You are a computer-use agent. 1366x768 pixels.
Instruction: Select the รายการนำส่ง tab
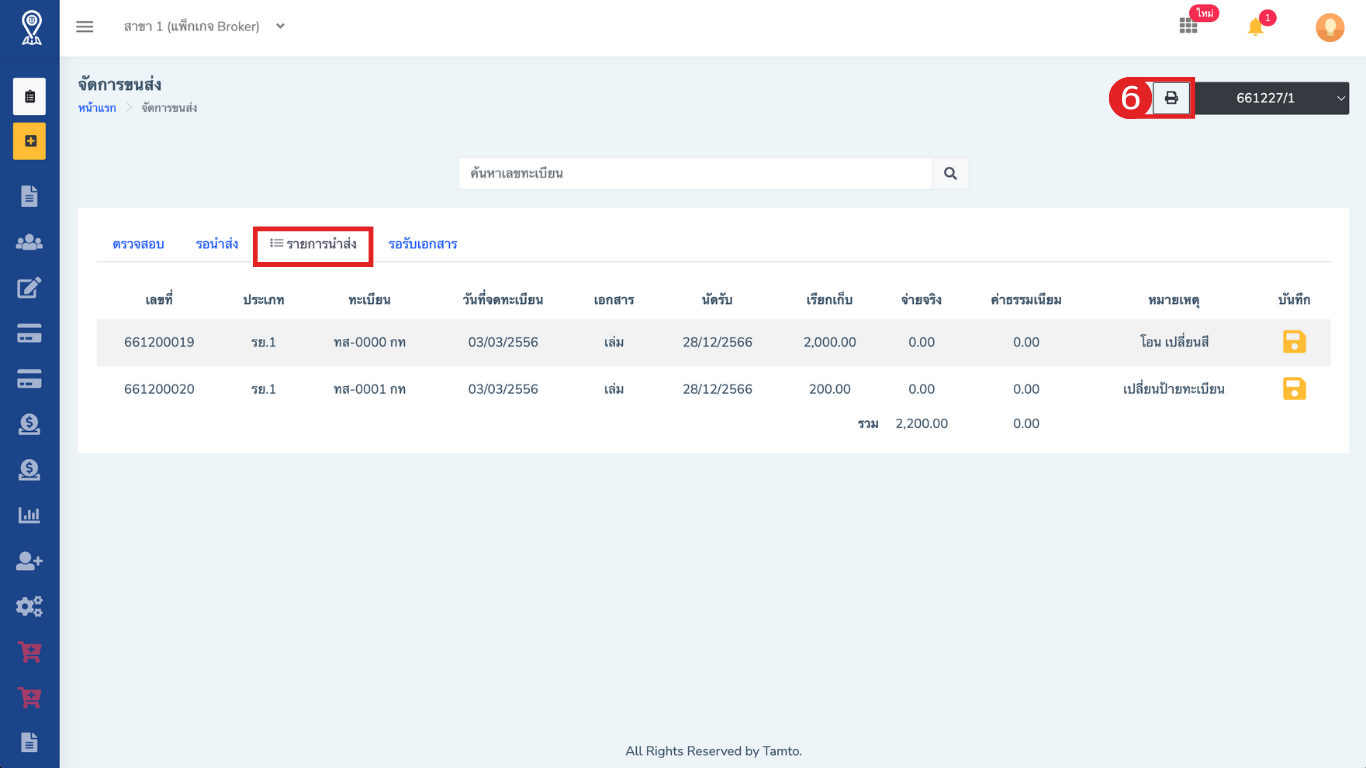[x=313, y=244]
